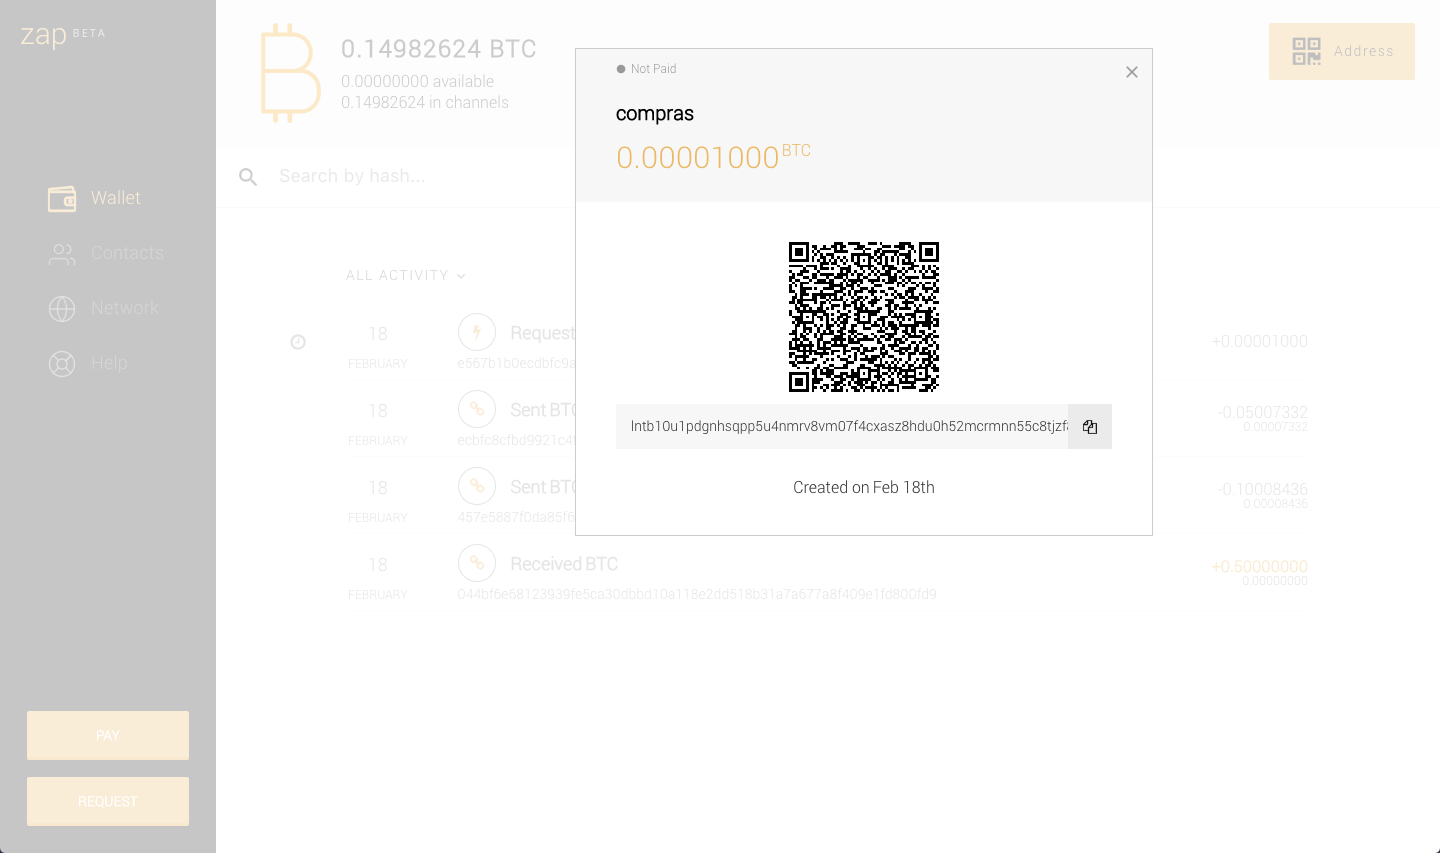Click the invoice QR code
This screenshot has height=853, width=1440.
pos(864,317)
